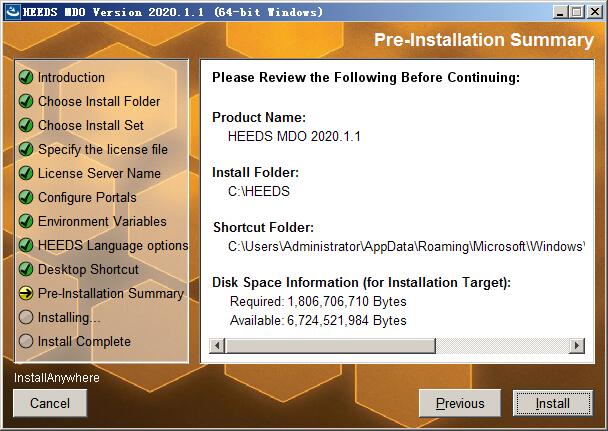Screen dimensions: 608x431
Task: Click the Required 1,806,706,710 Bytes line
Action: (318, 302)
